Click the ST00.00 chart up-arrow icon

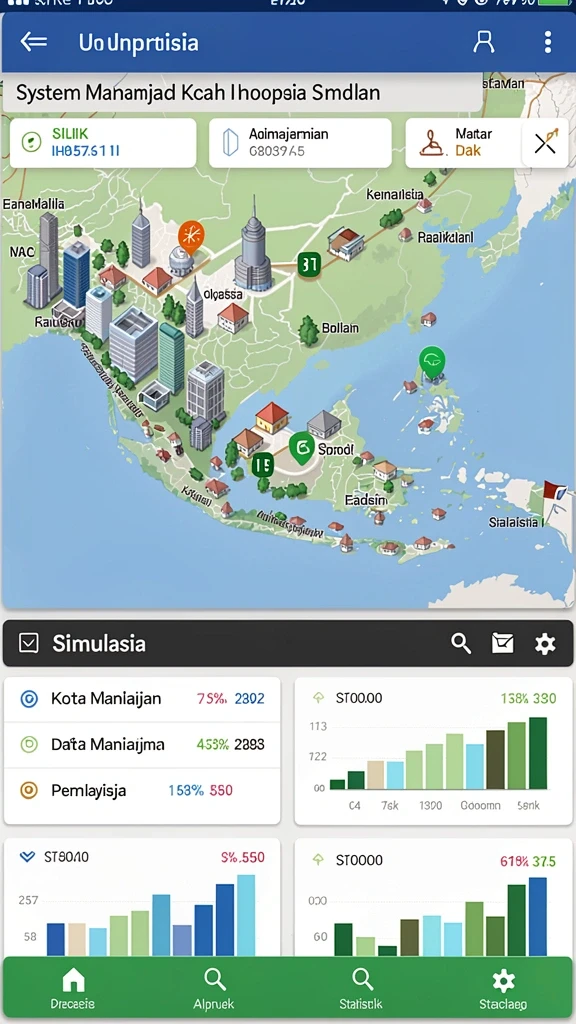pos(319,698)
